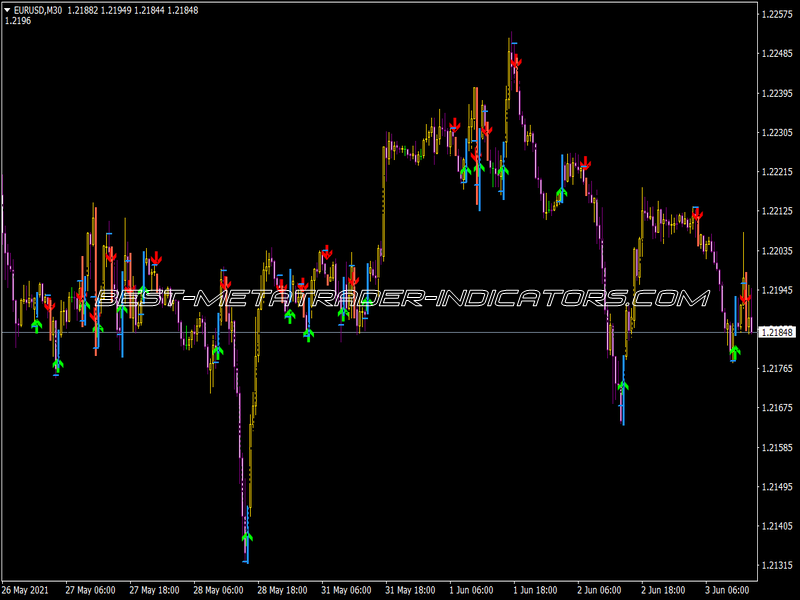800x600 pixels.
Task: Click the green buy arrow at the chart's lowest low
Action: pos(247,538)
